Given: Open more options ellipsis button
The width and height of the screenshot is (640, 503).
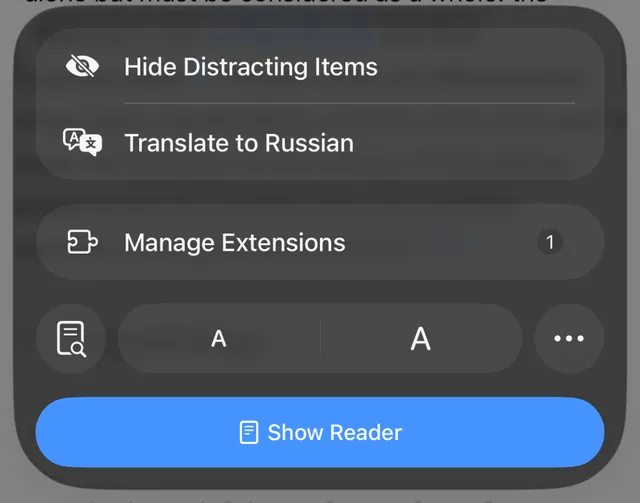Looking at the screenshot, I should (569, 338).
